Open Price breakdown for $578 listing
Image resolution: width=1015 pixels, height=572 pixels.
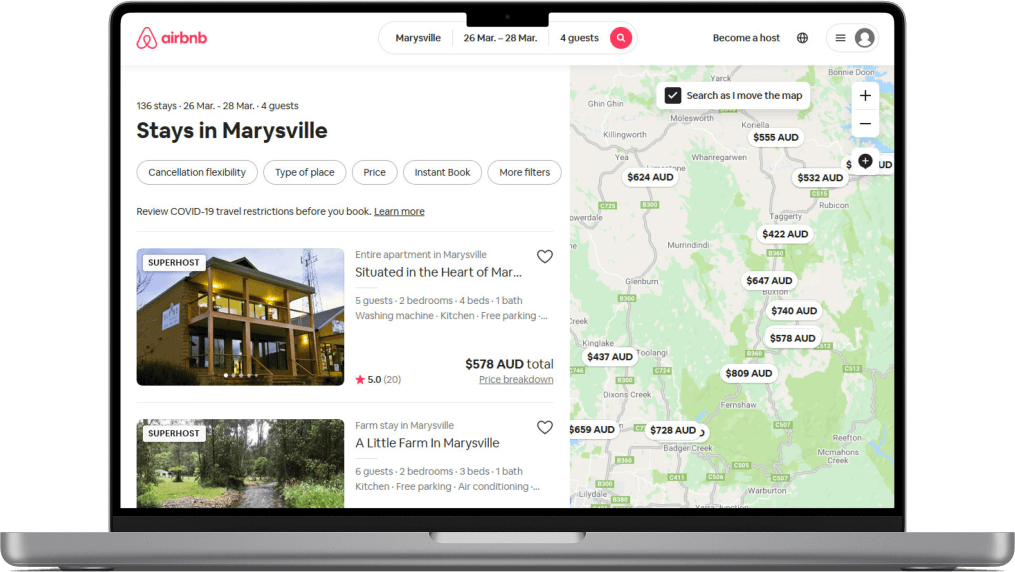click(x=516, y=380)
